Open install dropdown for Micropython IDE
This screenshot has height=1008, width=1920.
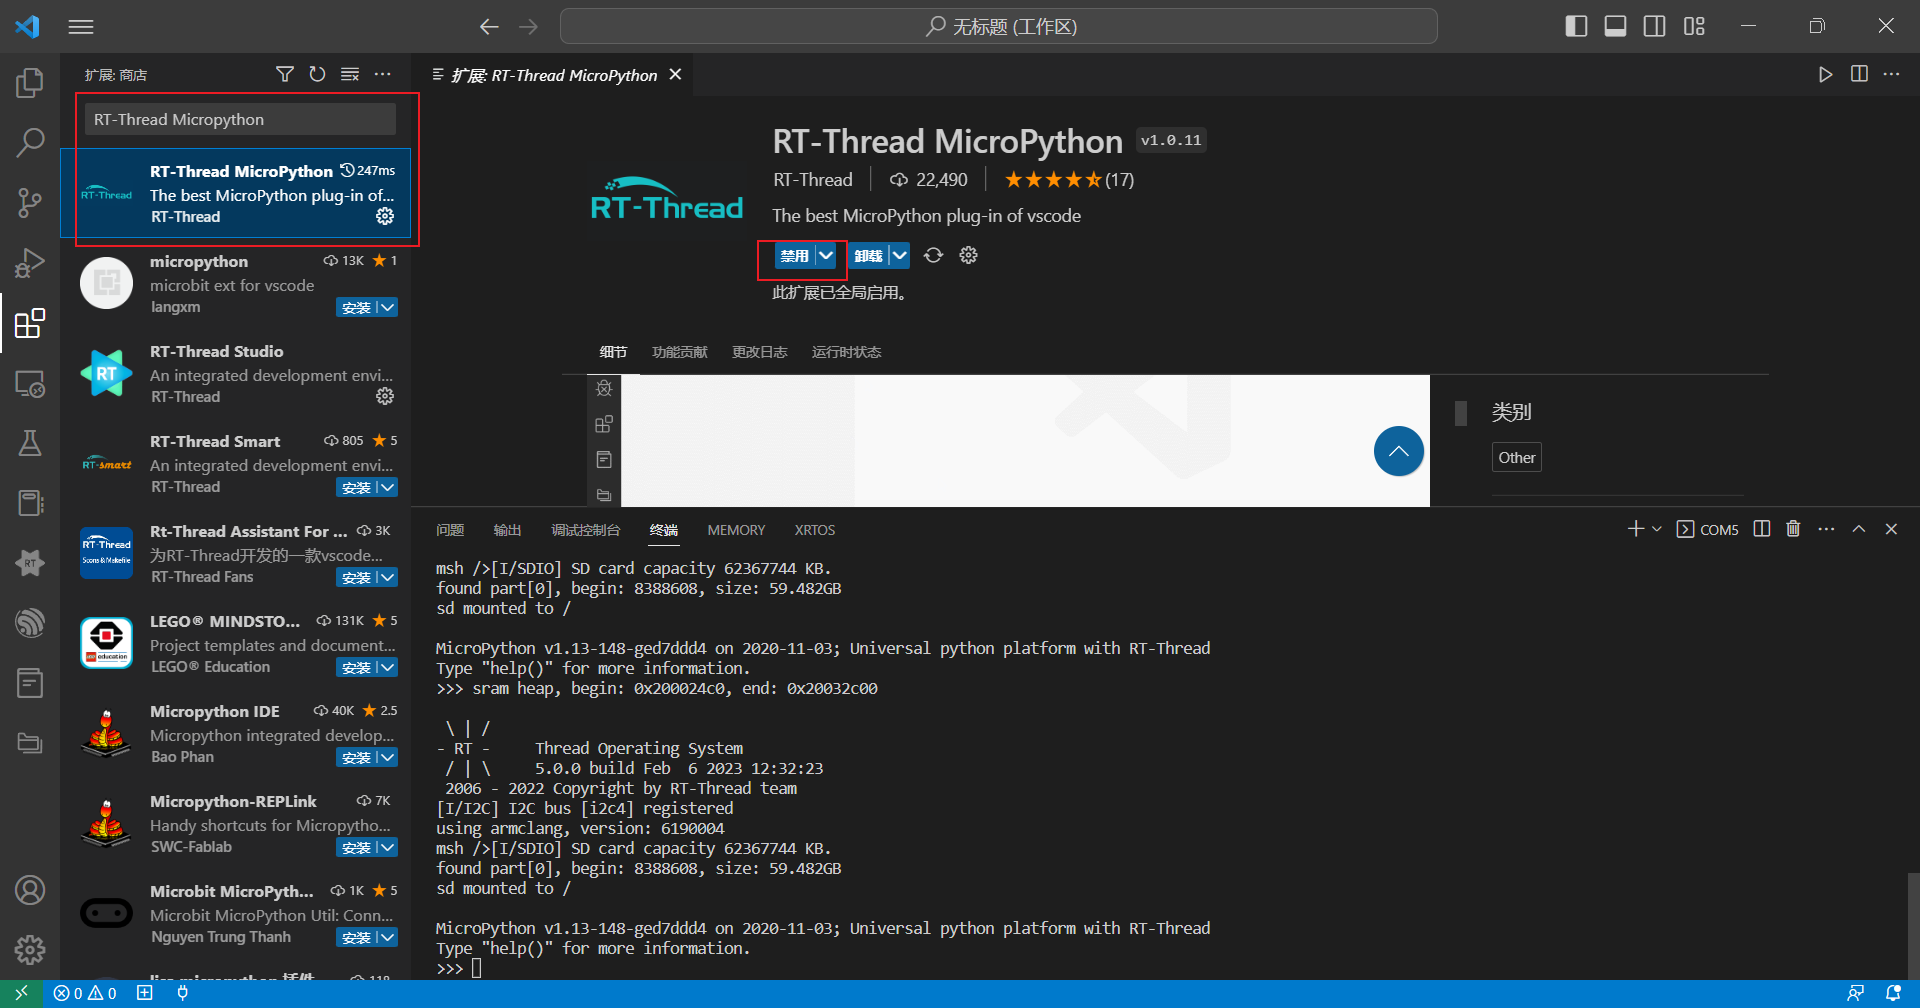(387, 757)
